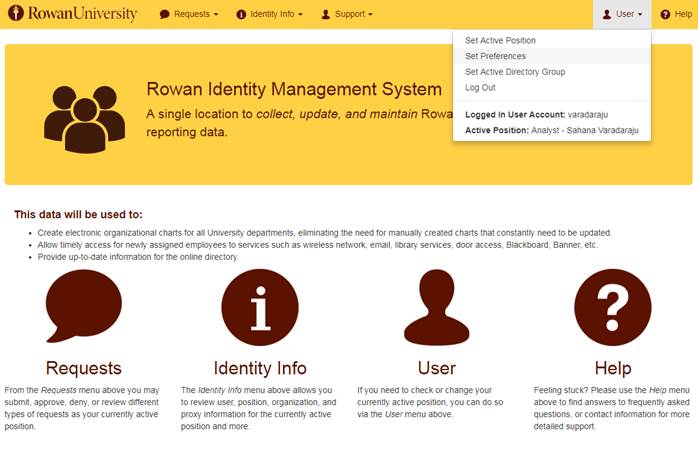The image size is (698, 472).
Task: Click the large User silhouette icon
Action: 437,307
